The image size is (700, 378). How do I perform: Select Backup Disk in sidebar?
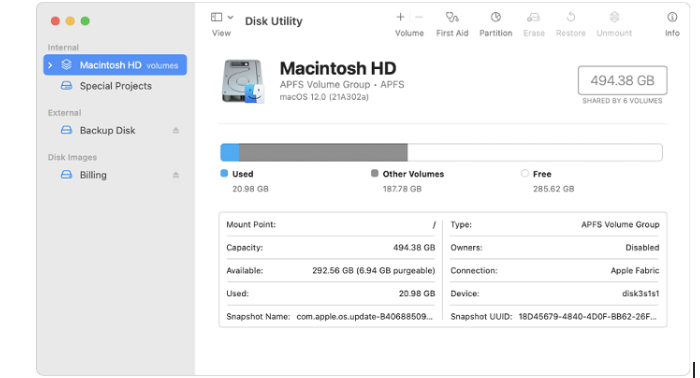pyautogui.click(x=107, y=130)
